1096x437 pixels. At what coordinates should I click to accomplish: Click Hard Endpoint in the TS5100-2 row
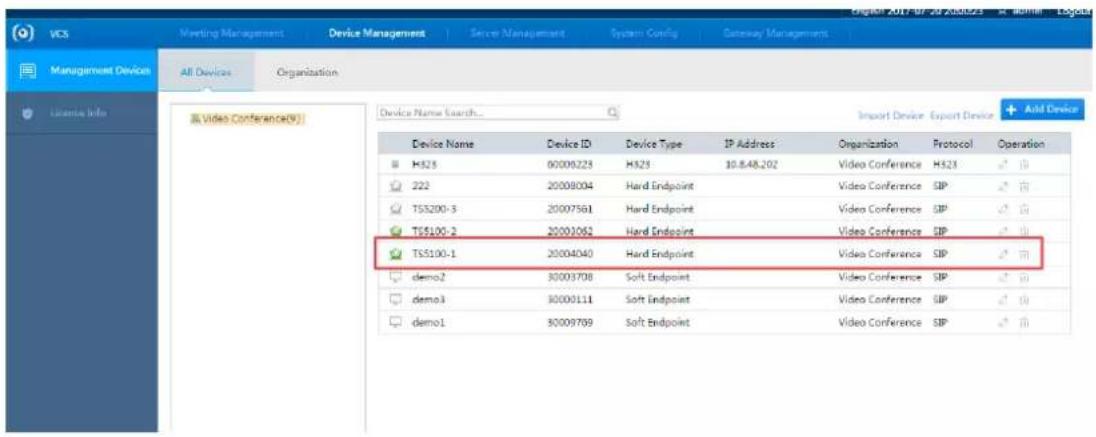click(x=660, y=231)
